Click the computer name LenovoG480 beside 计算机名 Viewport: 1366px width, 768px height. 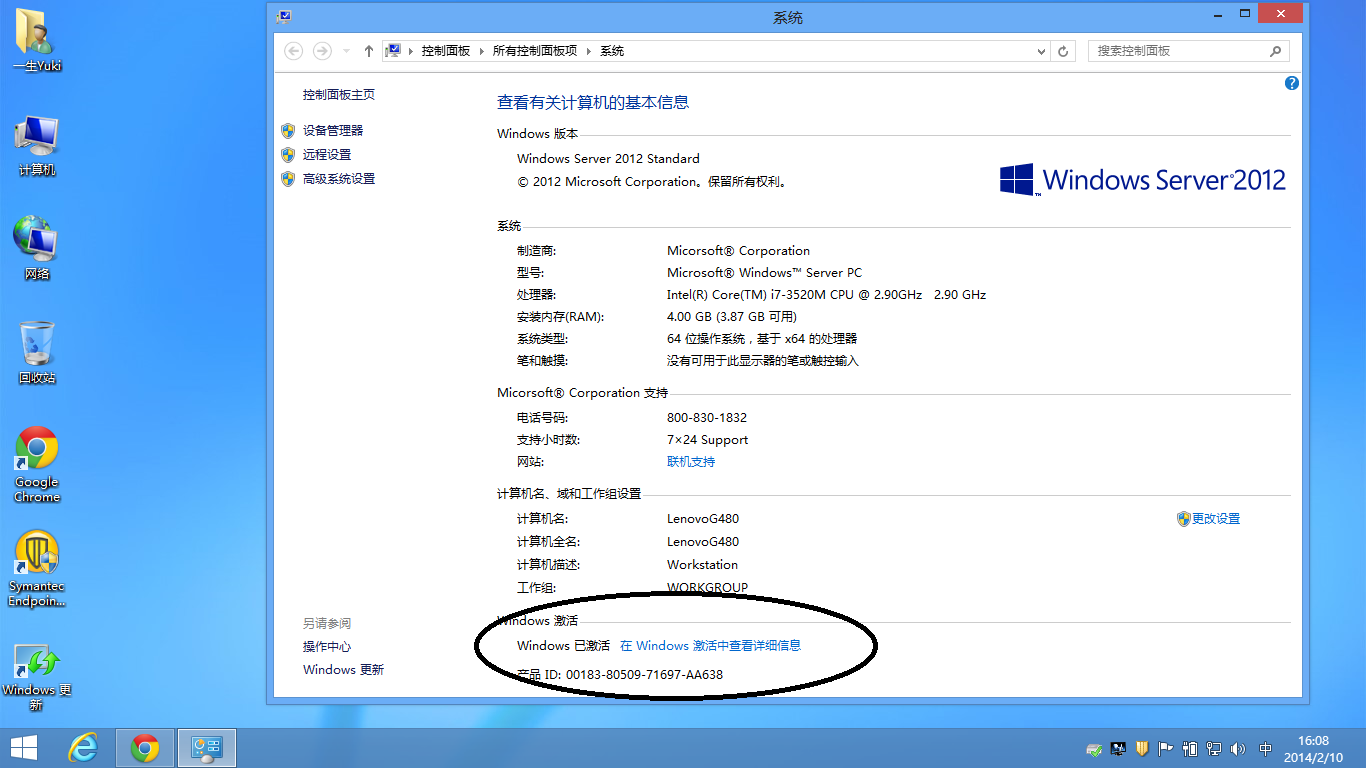tap(703, 519)
